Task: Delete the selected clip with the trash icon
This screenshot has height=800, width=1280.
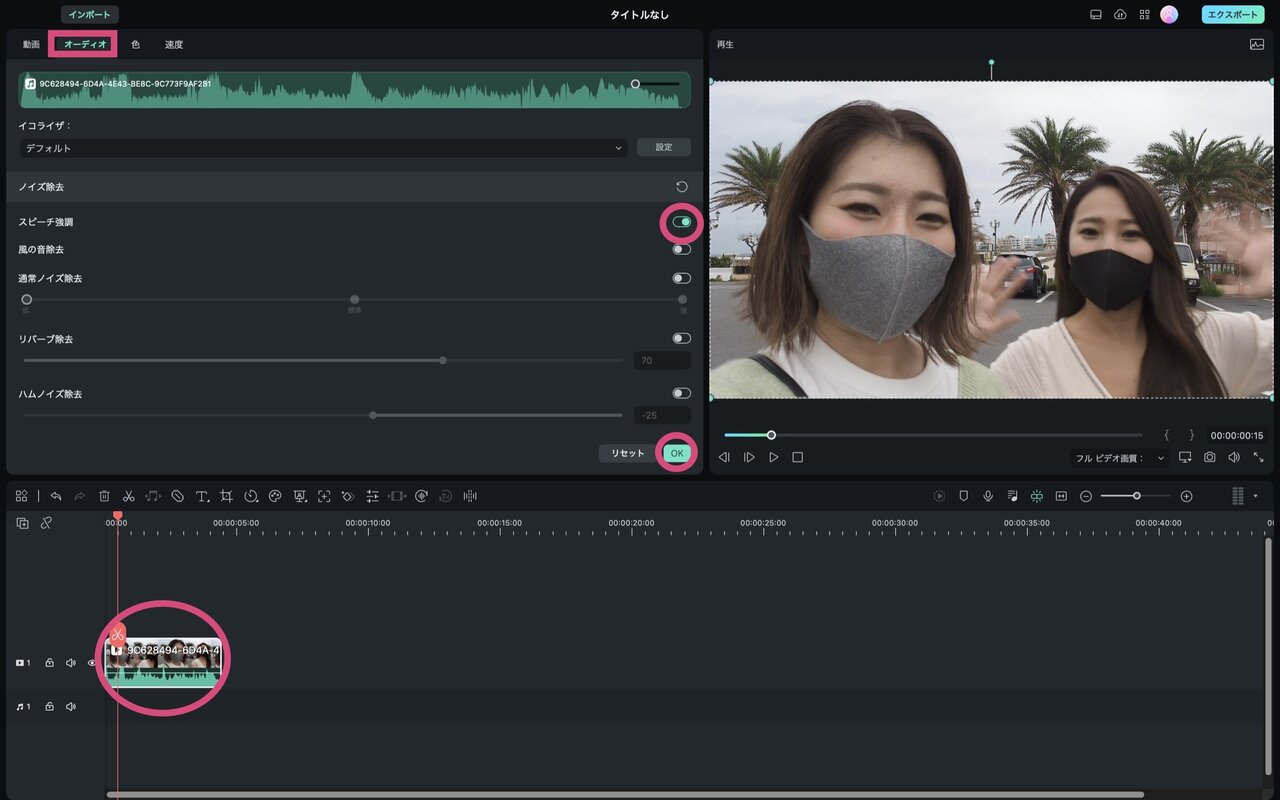Action: tap(104, 496)
